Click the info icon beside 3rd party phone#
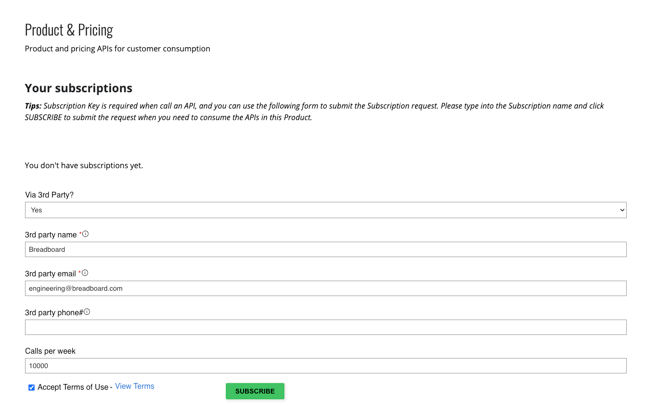 tap(87, 312)
